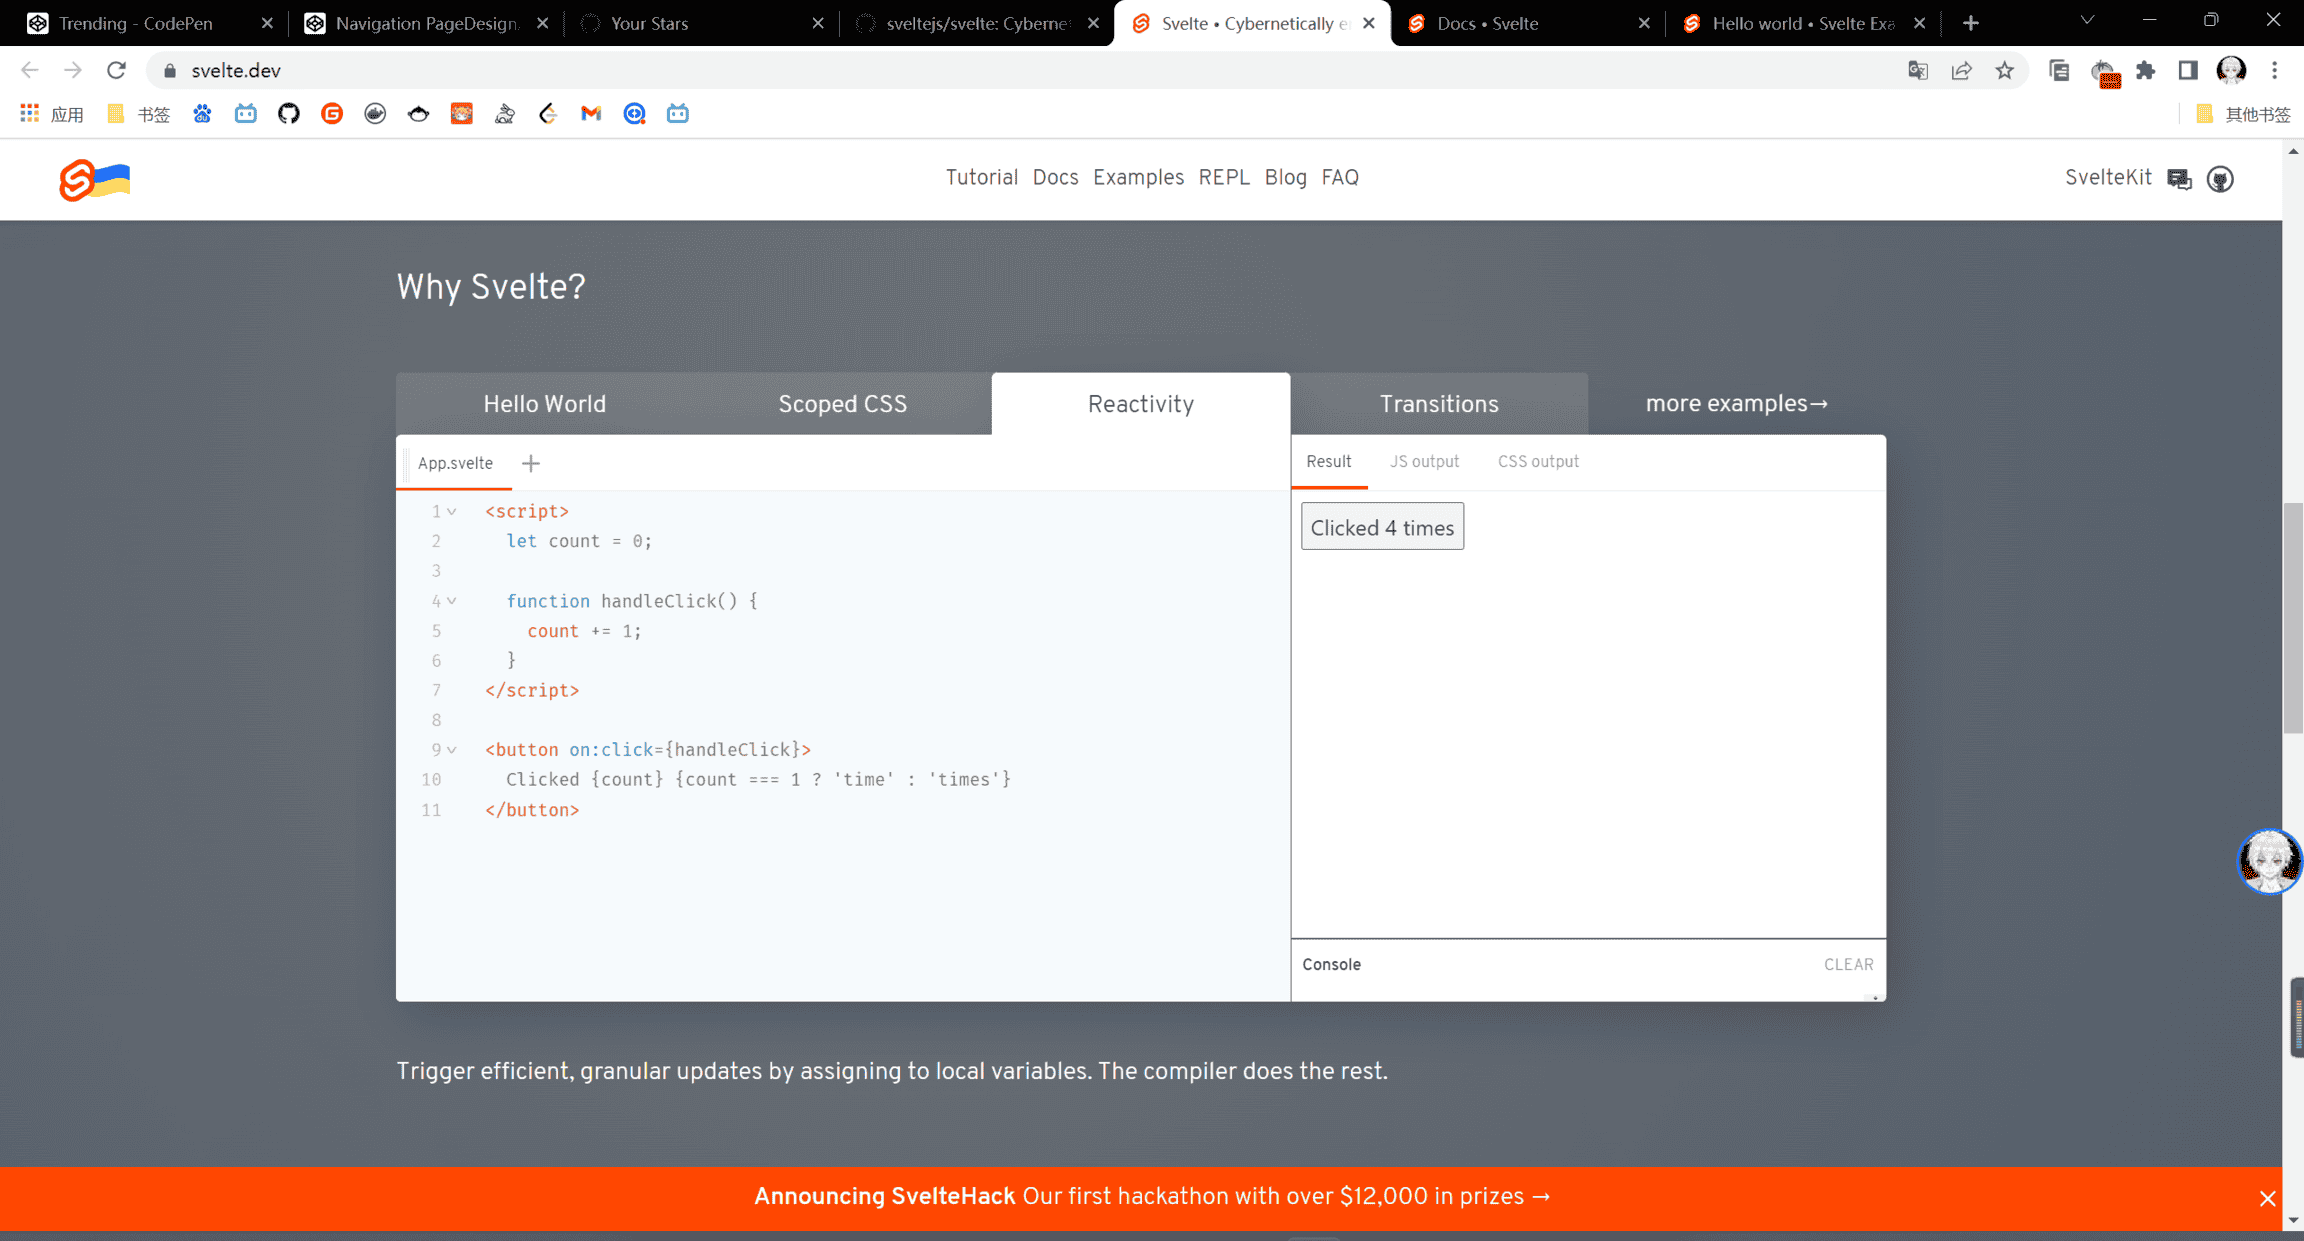
Task: Open the browser extensions puzzle icon
Action: click(x=2145, y=70)
